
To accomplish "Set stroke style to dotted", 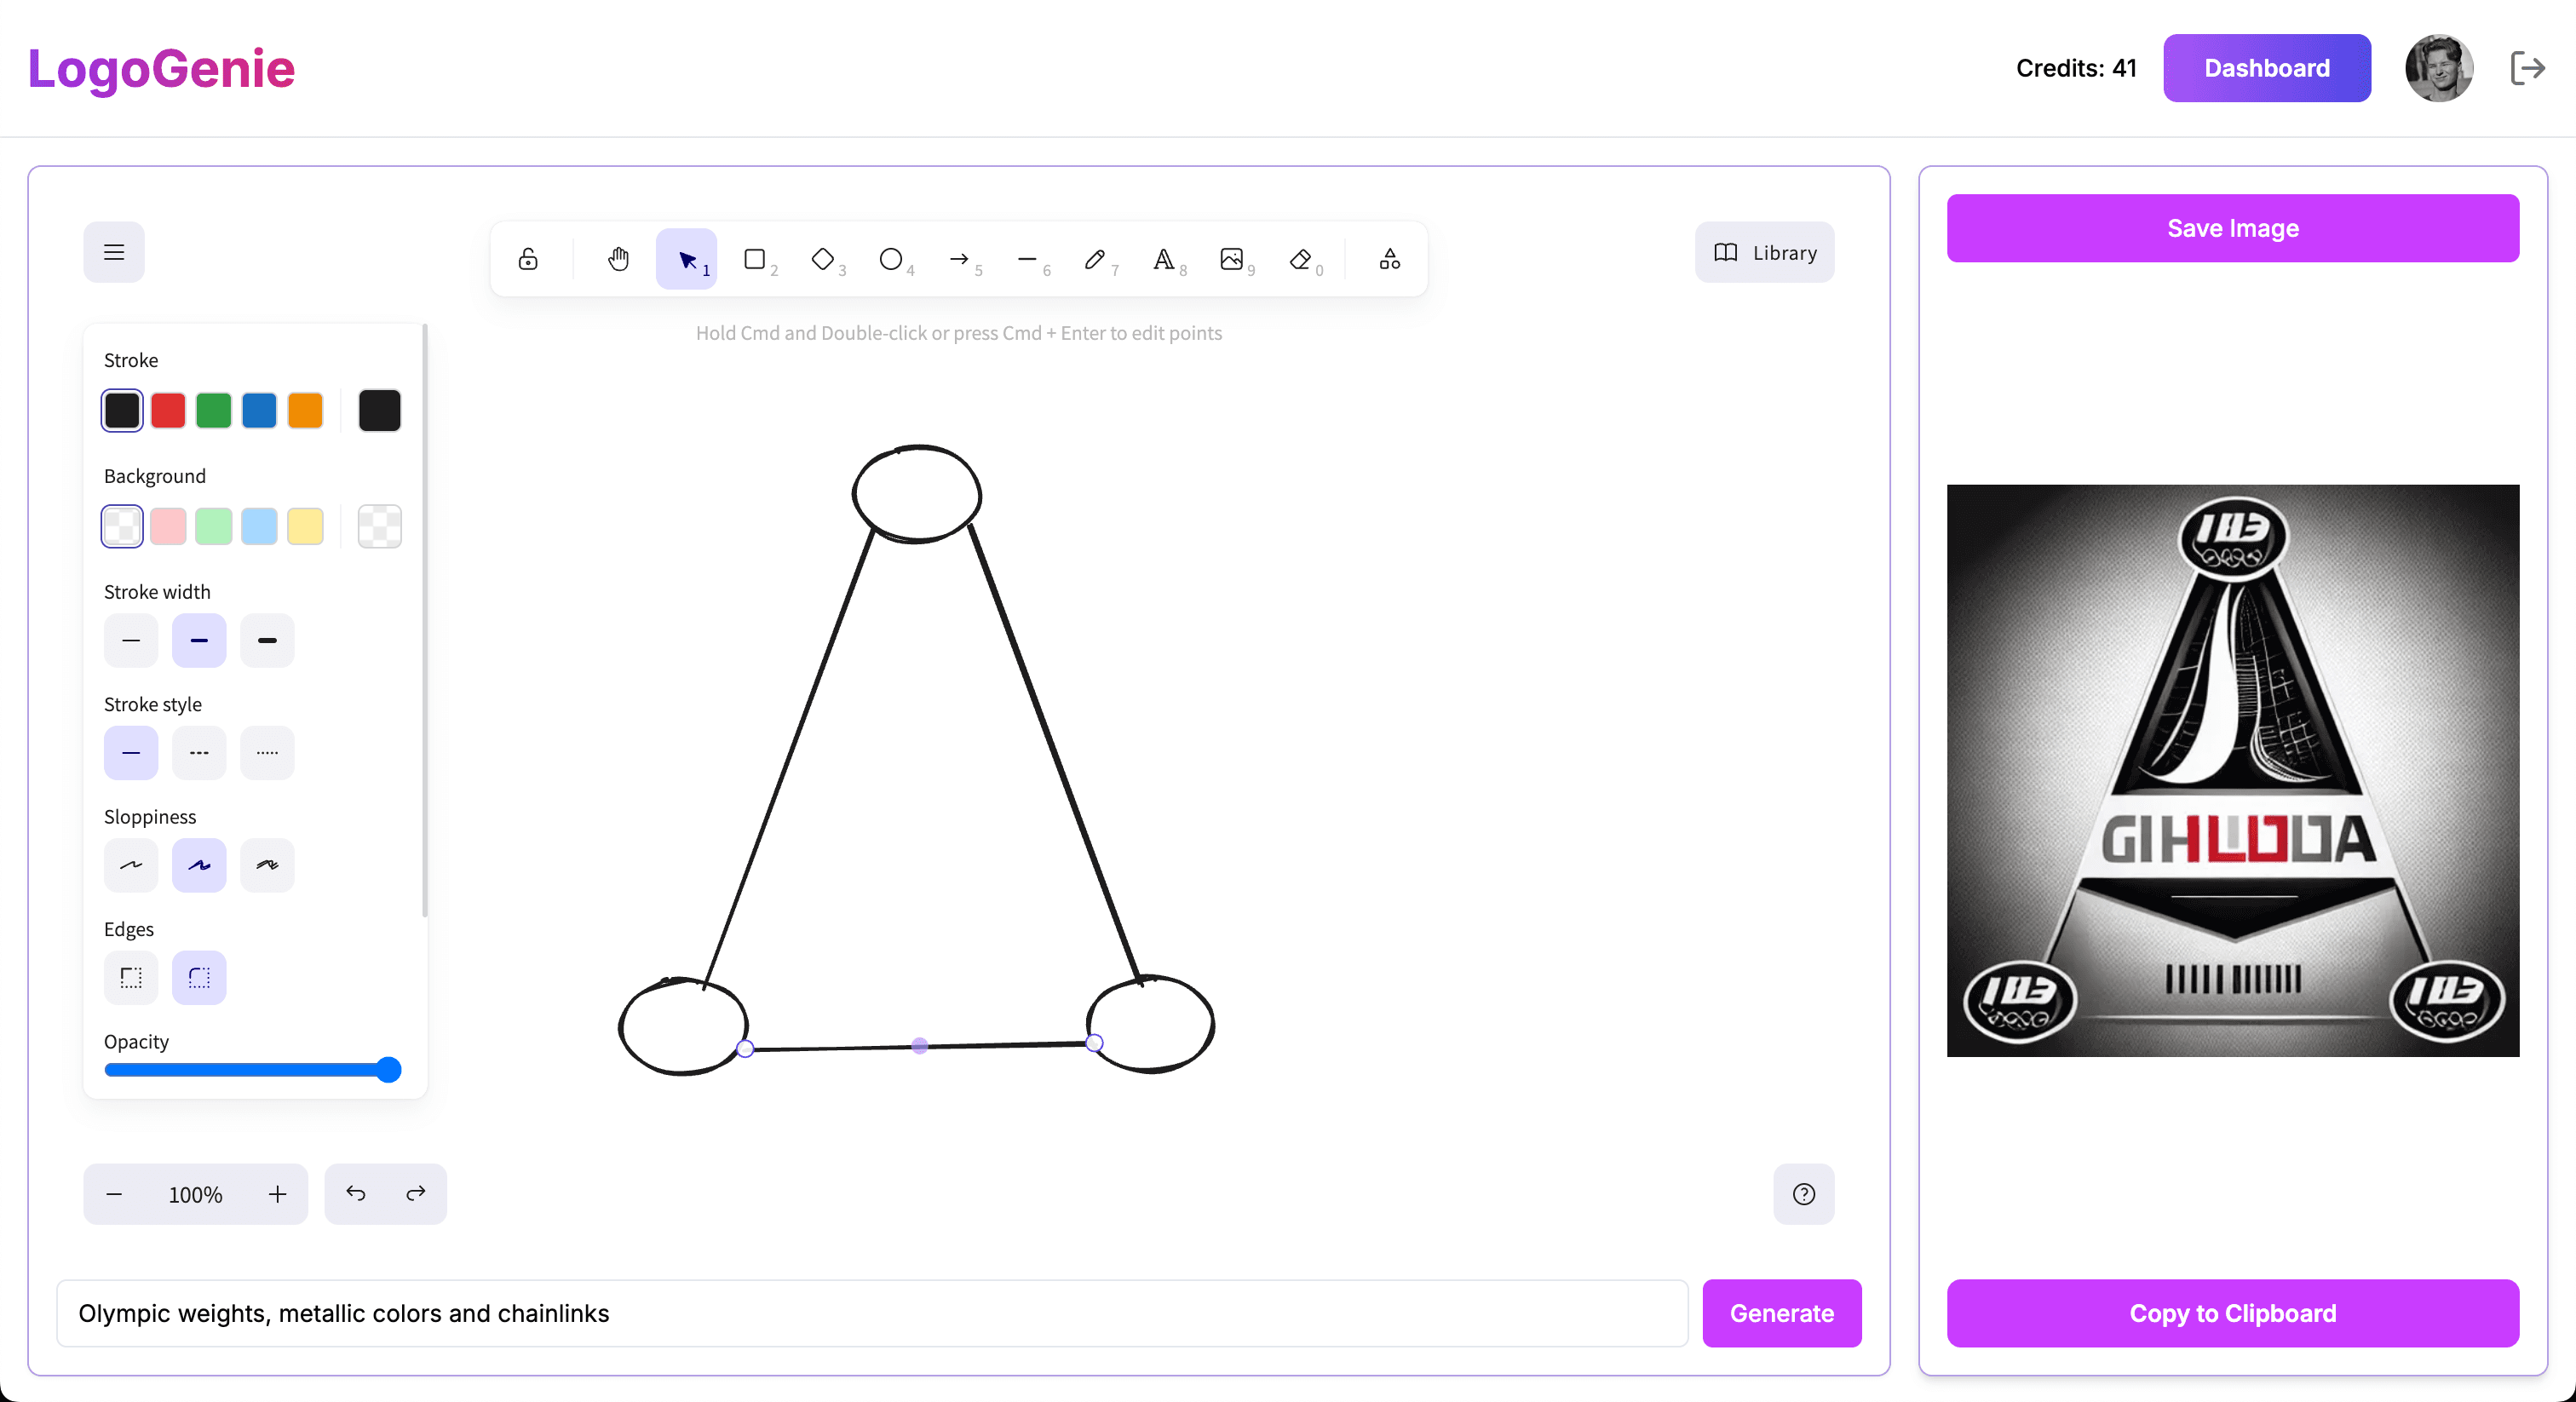I will point(267,752).
